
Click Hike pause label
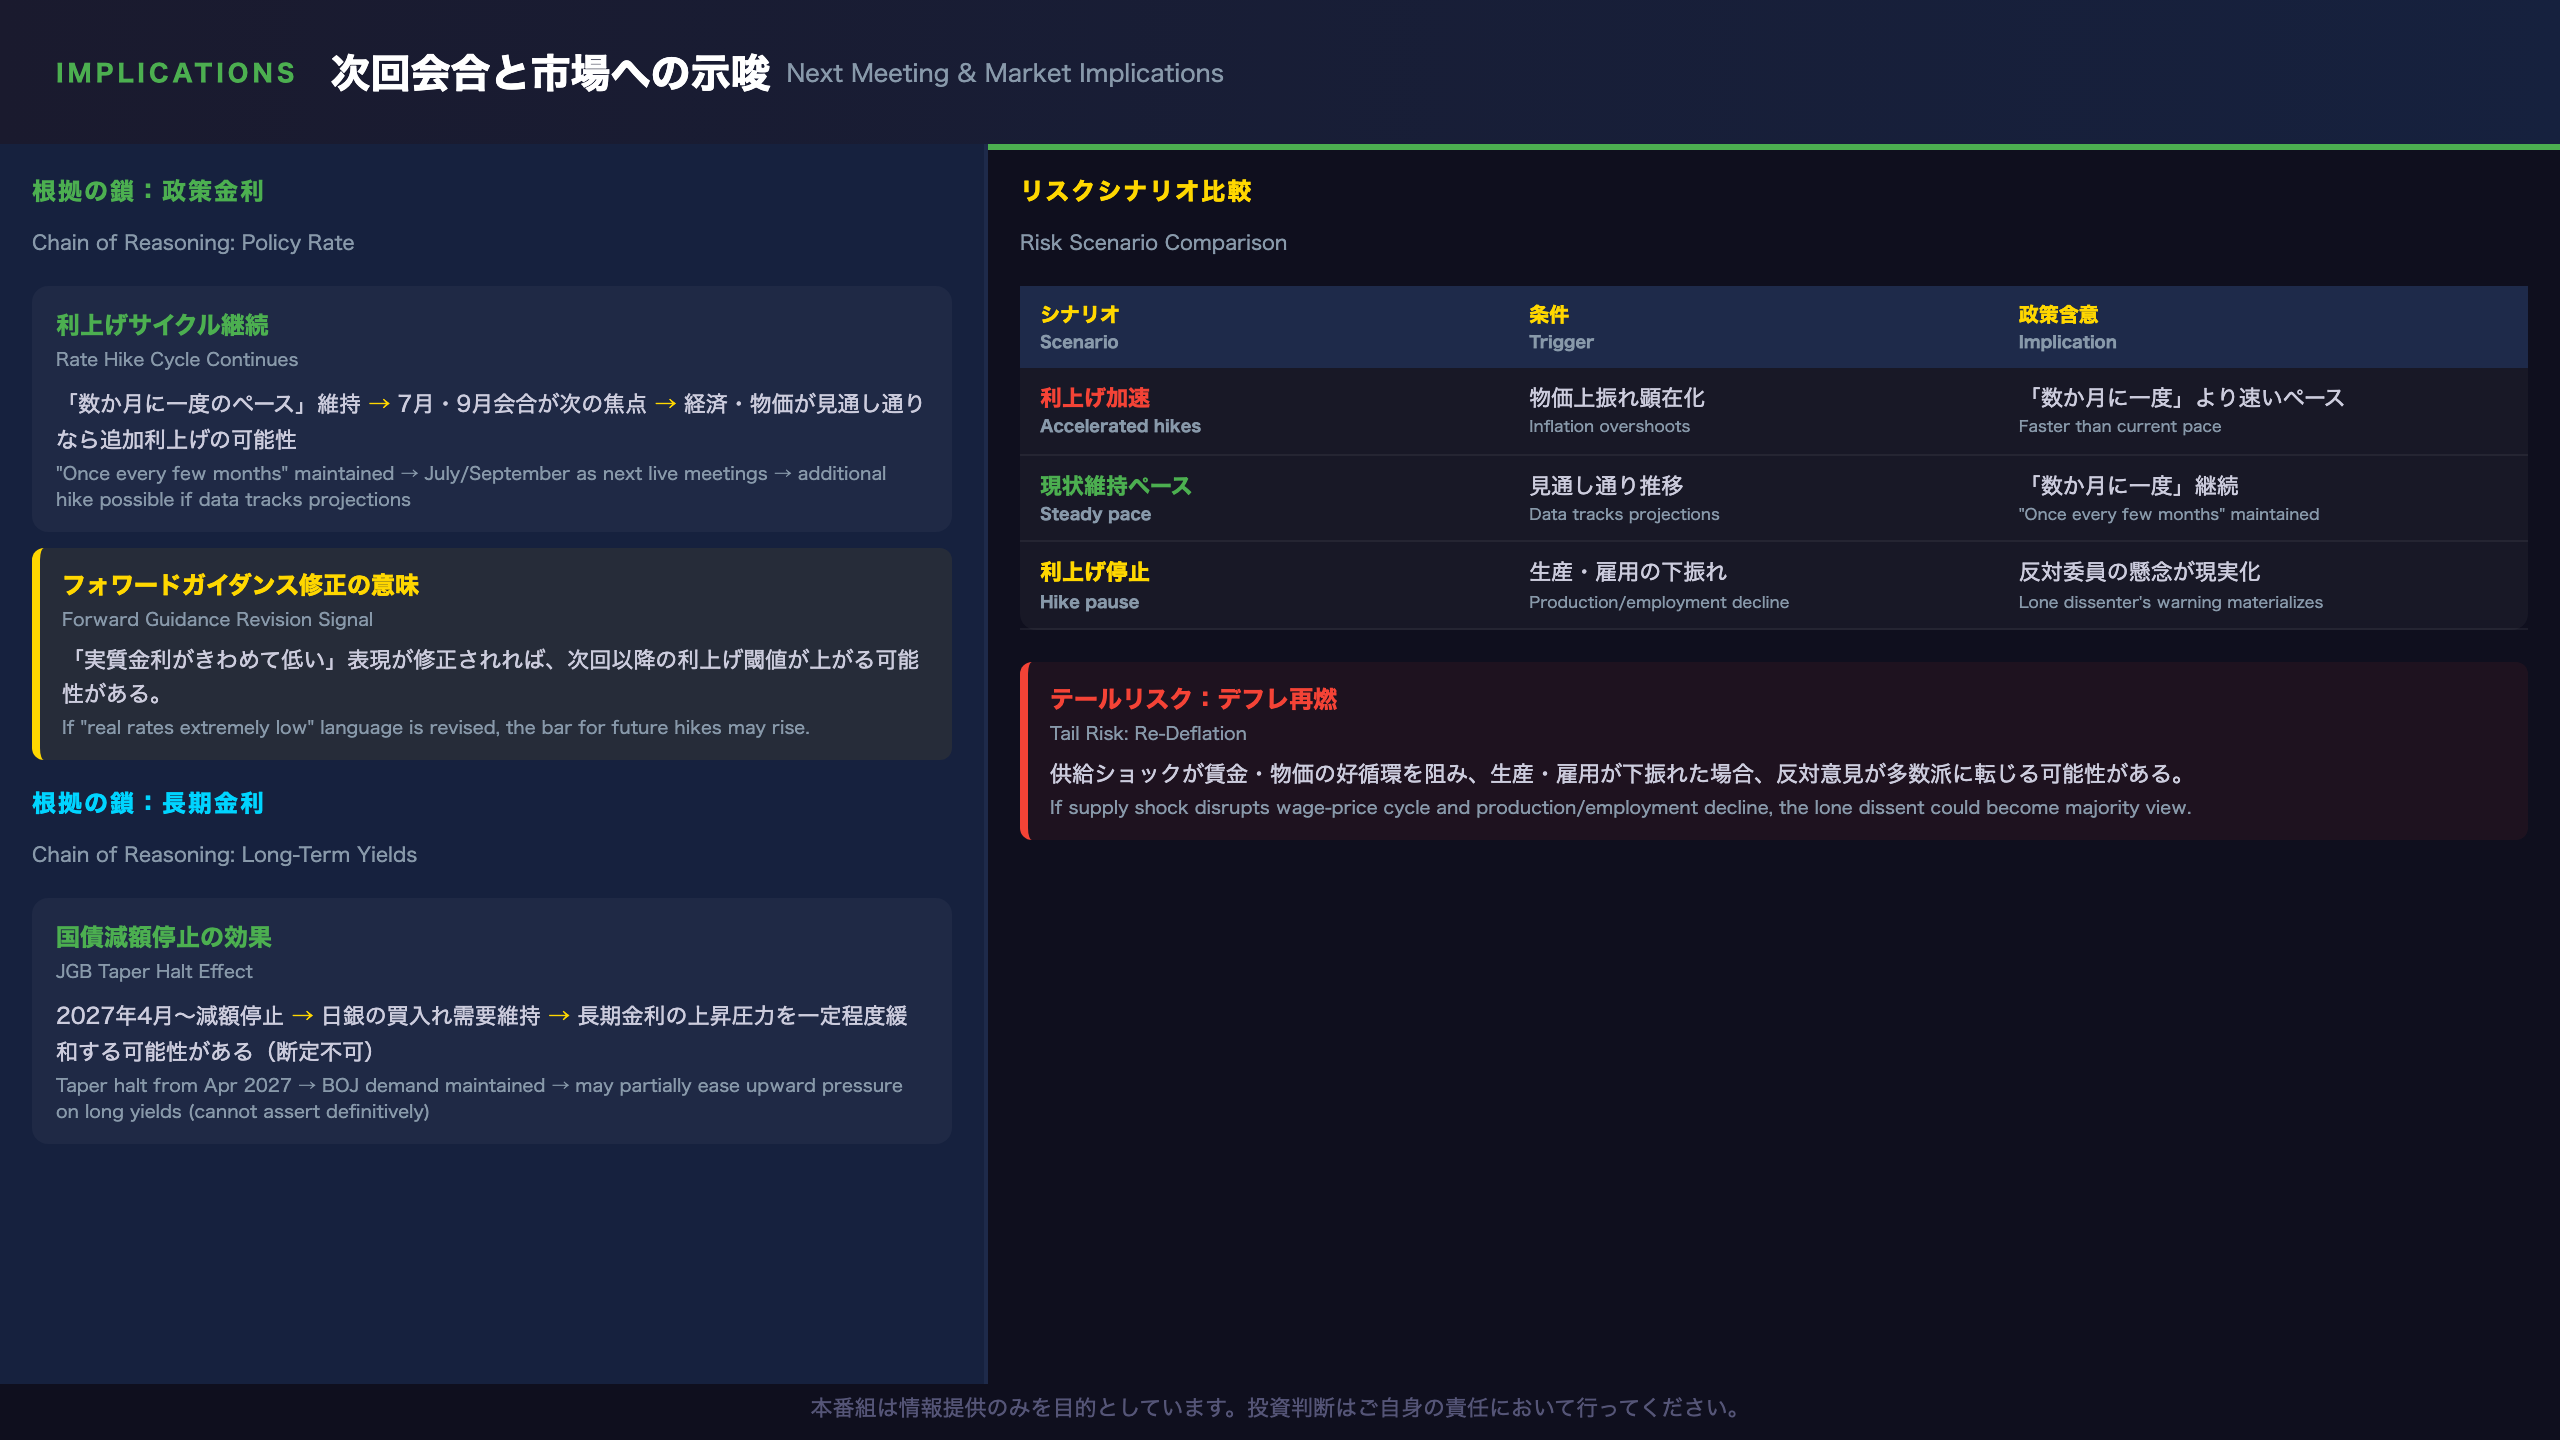1089,602
